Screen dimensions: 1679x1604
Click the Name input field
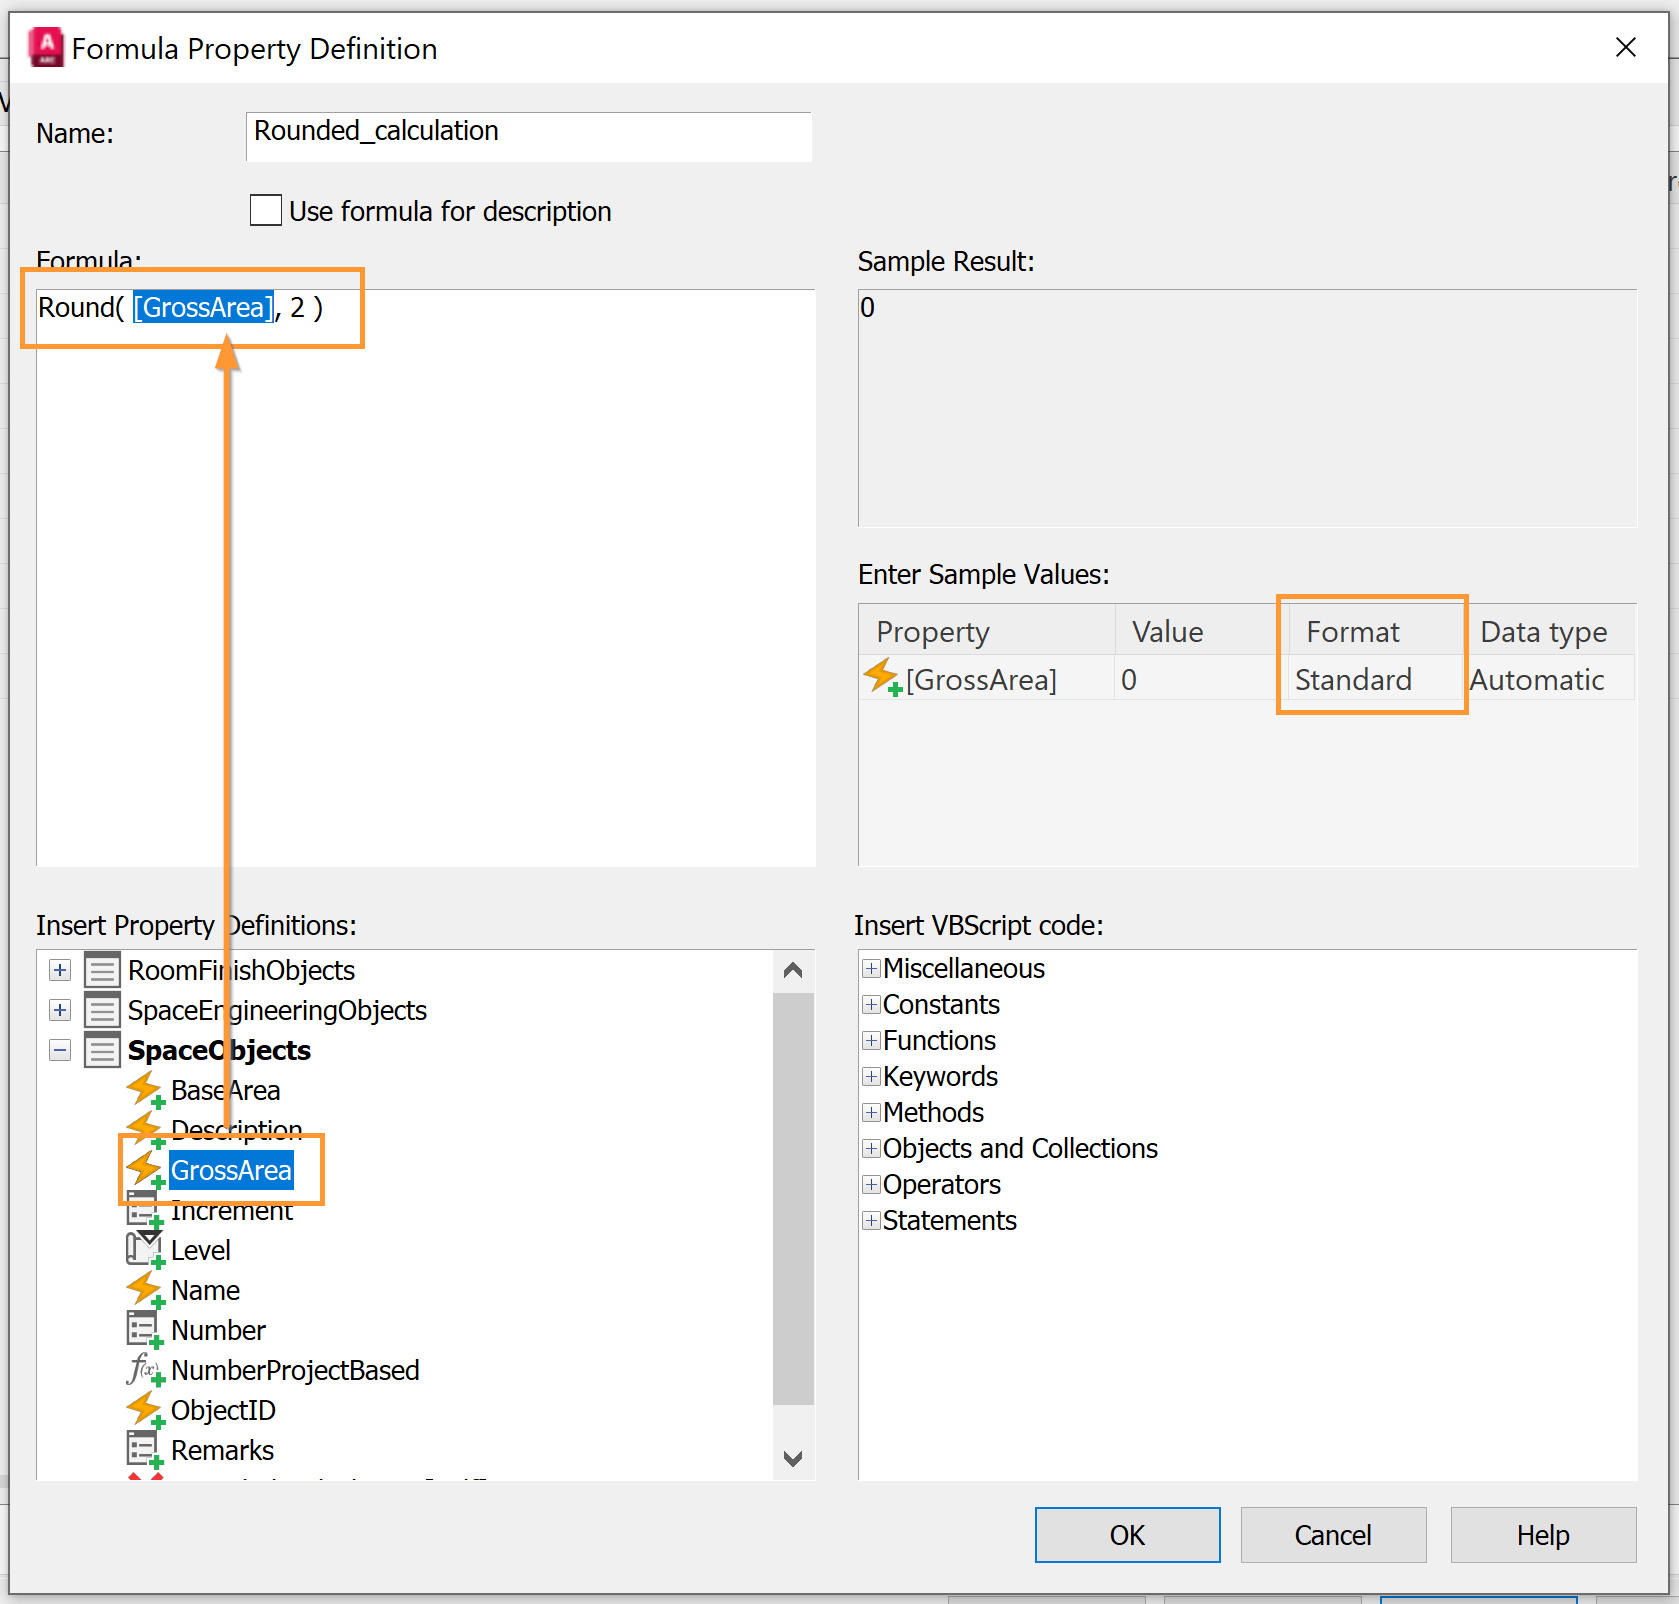[x=529, y=136]
